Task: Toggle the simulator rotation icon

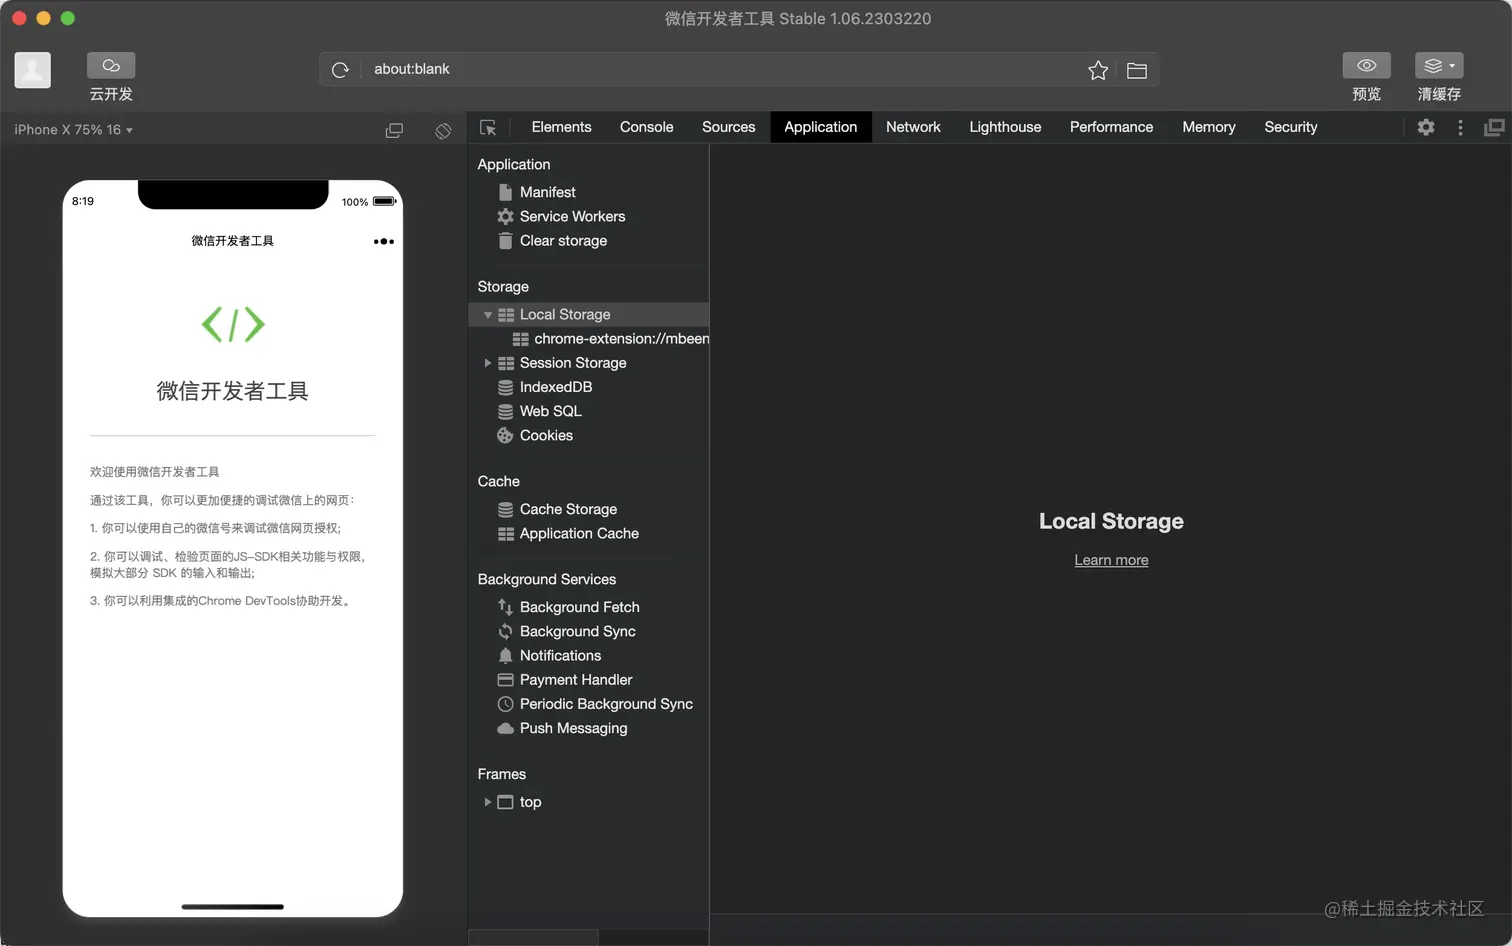Action: point(442,130)
